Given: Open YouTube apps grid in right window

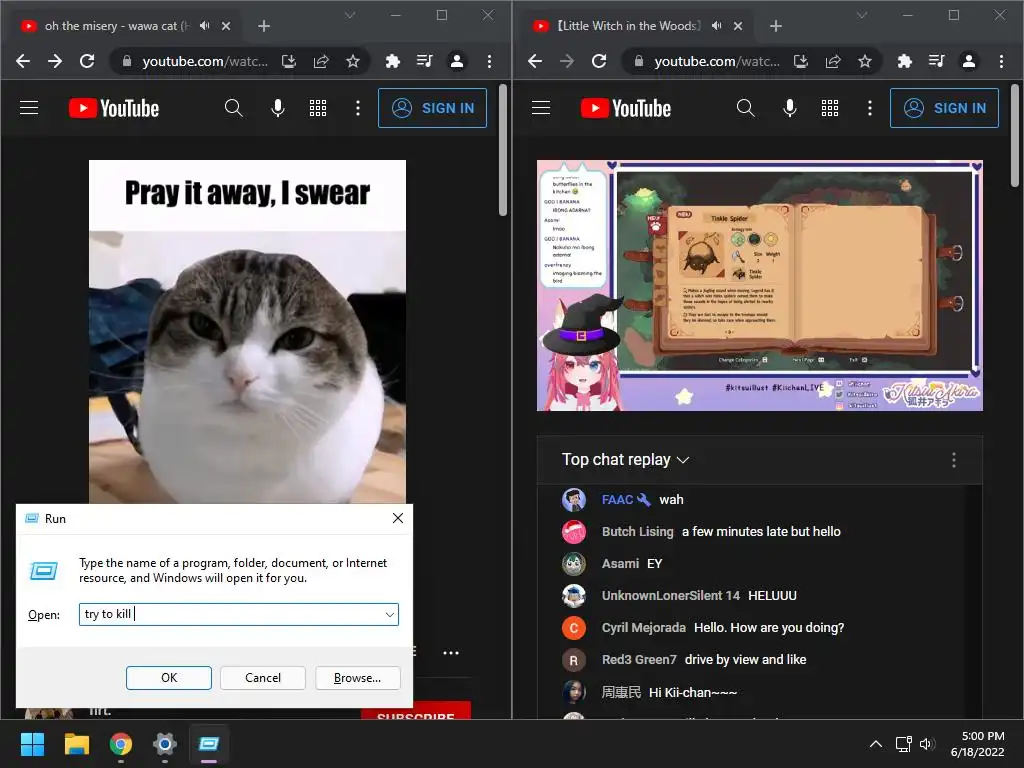Looking at the screenshot, I should click(x=830, y=108).
